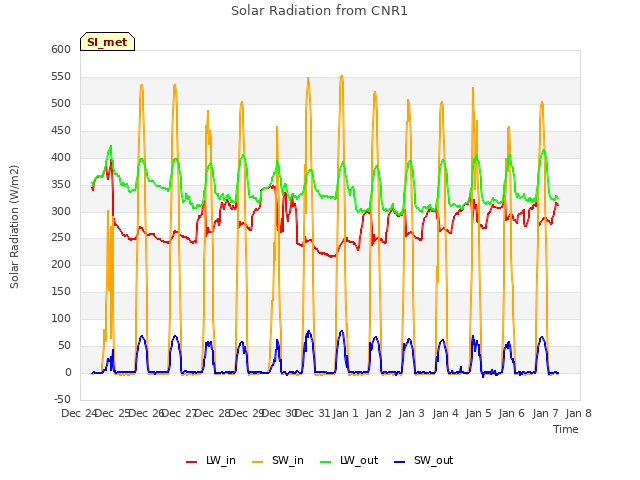Click the 50 y-axis tick label

(65, 345)
